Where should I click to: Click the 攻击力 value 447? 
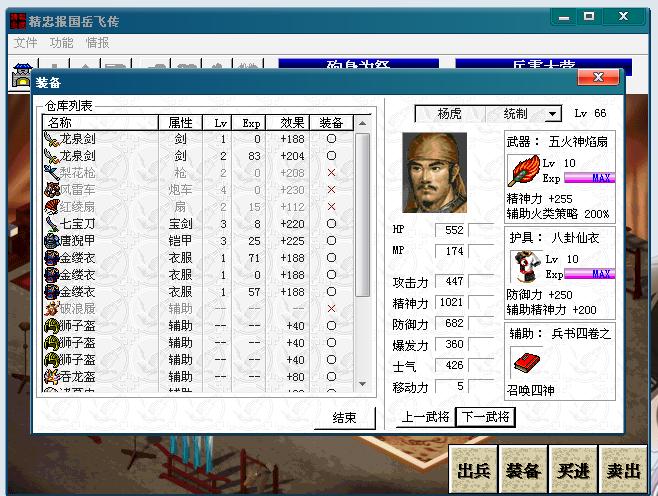pos(451,281)
